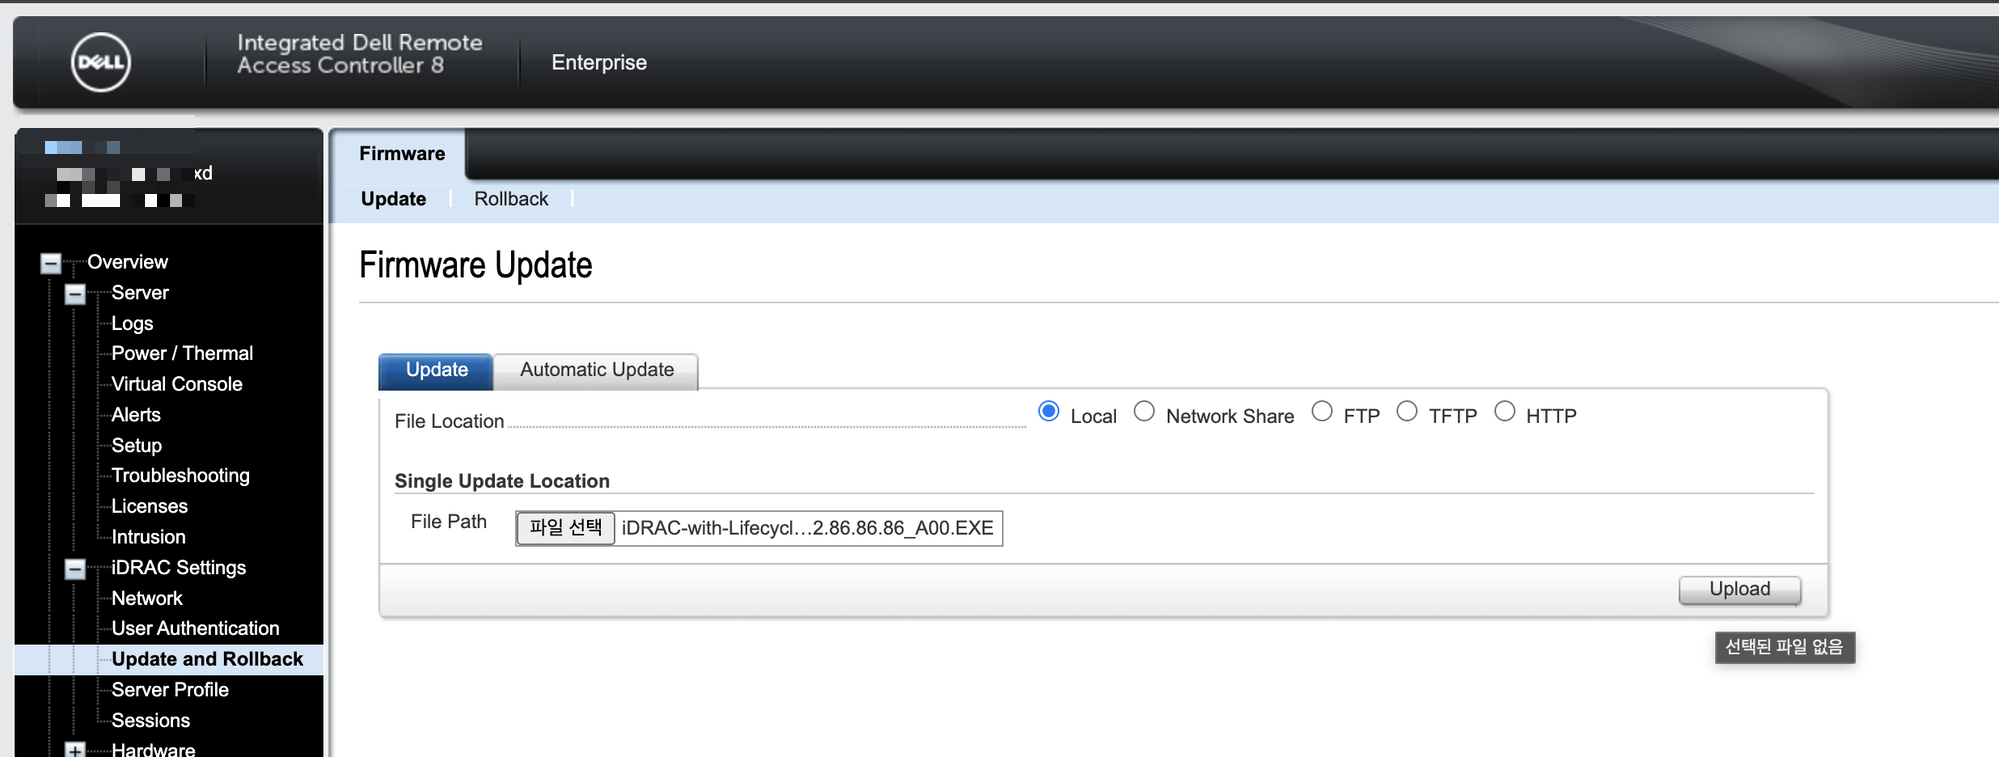Viewport: 1999px width, 757px height.
Task: Select Update and Rollback tree item
Action: click(x=207, y=659)
